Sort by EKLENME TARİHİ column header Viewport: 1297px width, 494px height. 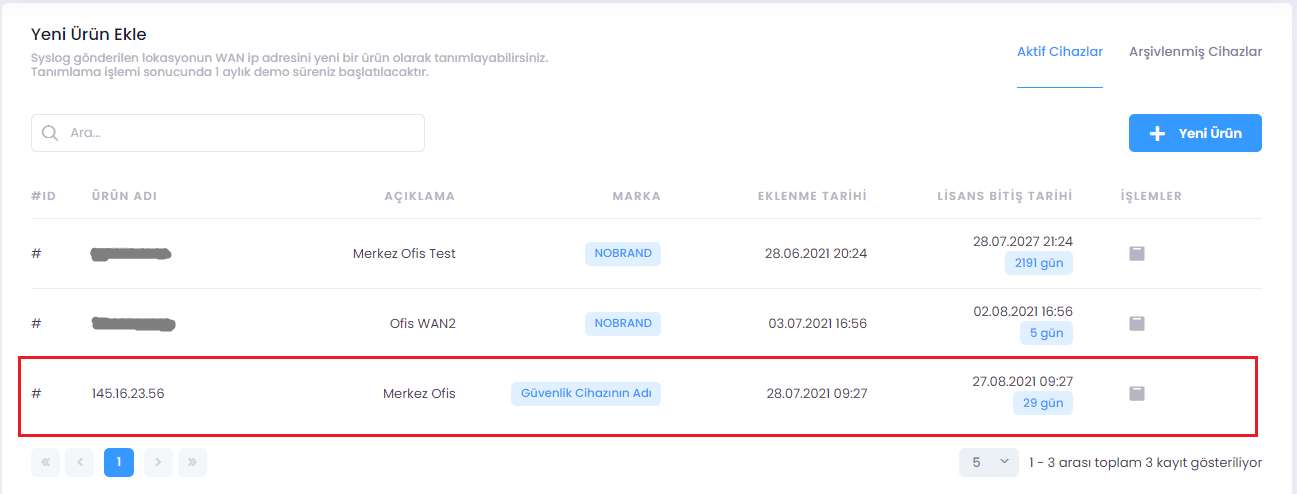tap(812, 196)
